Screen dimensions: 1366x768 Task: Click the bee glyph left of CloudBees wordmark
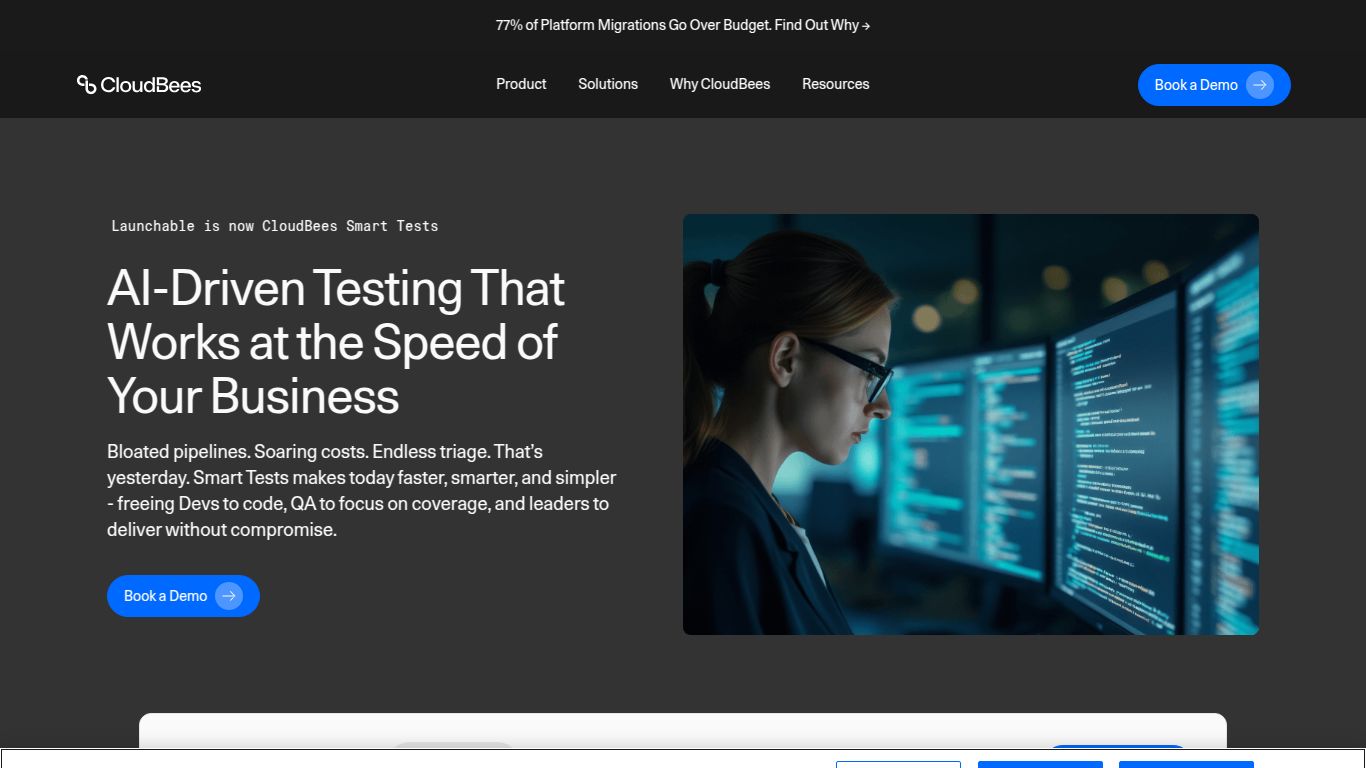tap(84, 84)
